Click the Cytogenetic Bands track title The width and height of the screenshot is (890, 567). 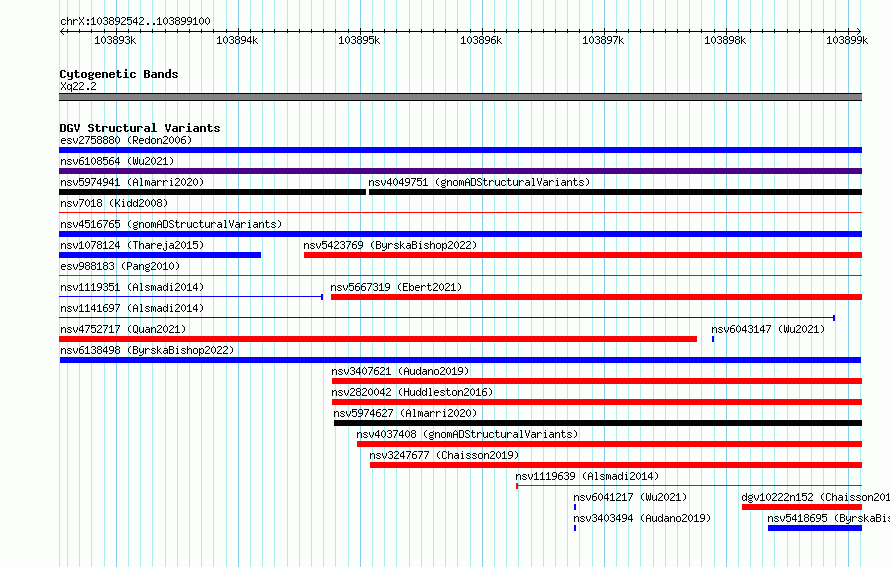pyautogui.click(x=119, y=74)
